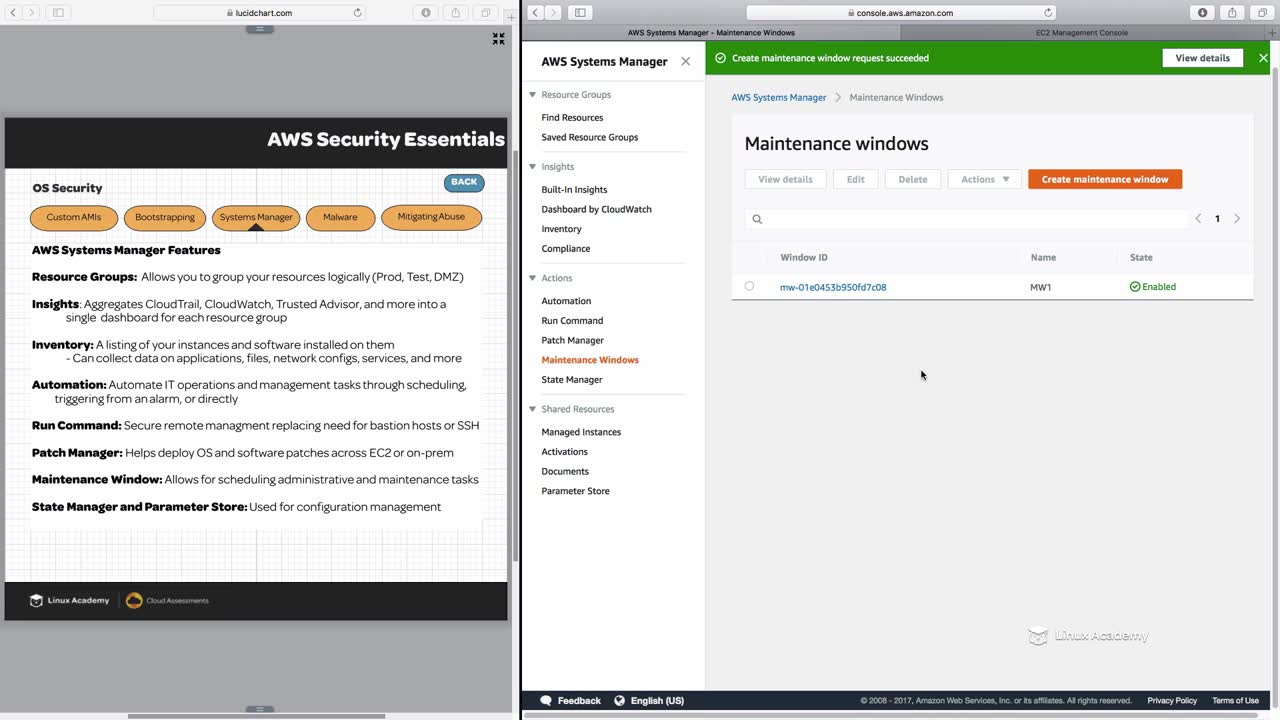Click the Edit button
The image size is (1280, 720).
[x=855, y=179]
